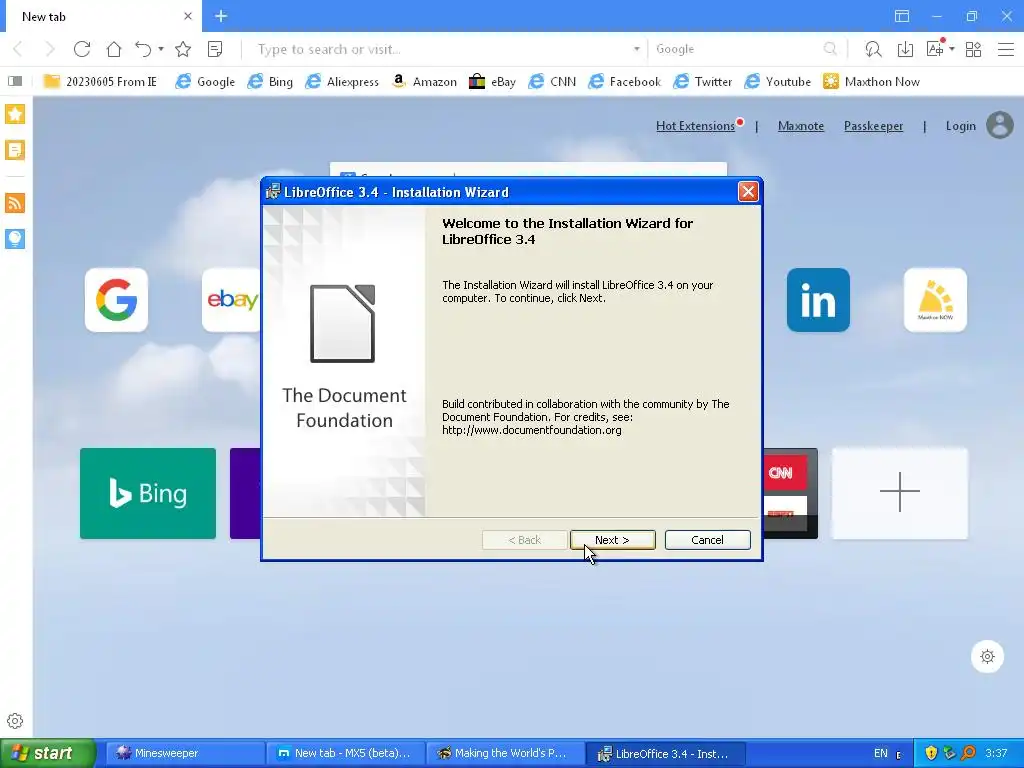The image size is (1024, 768).
Task: Open the Maxnote link
Action: 801,126
